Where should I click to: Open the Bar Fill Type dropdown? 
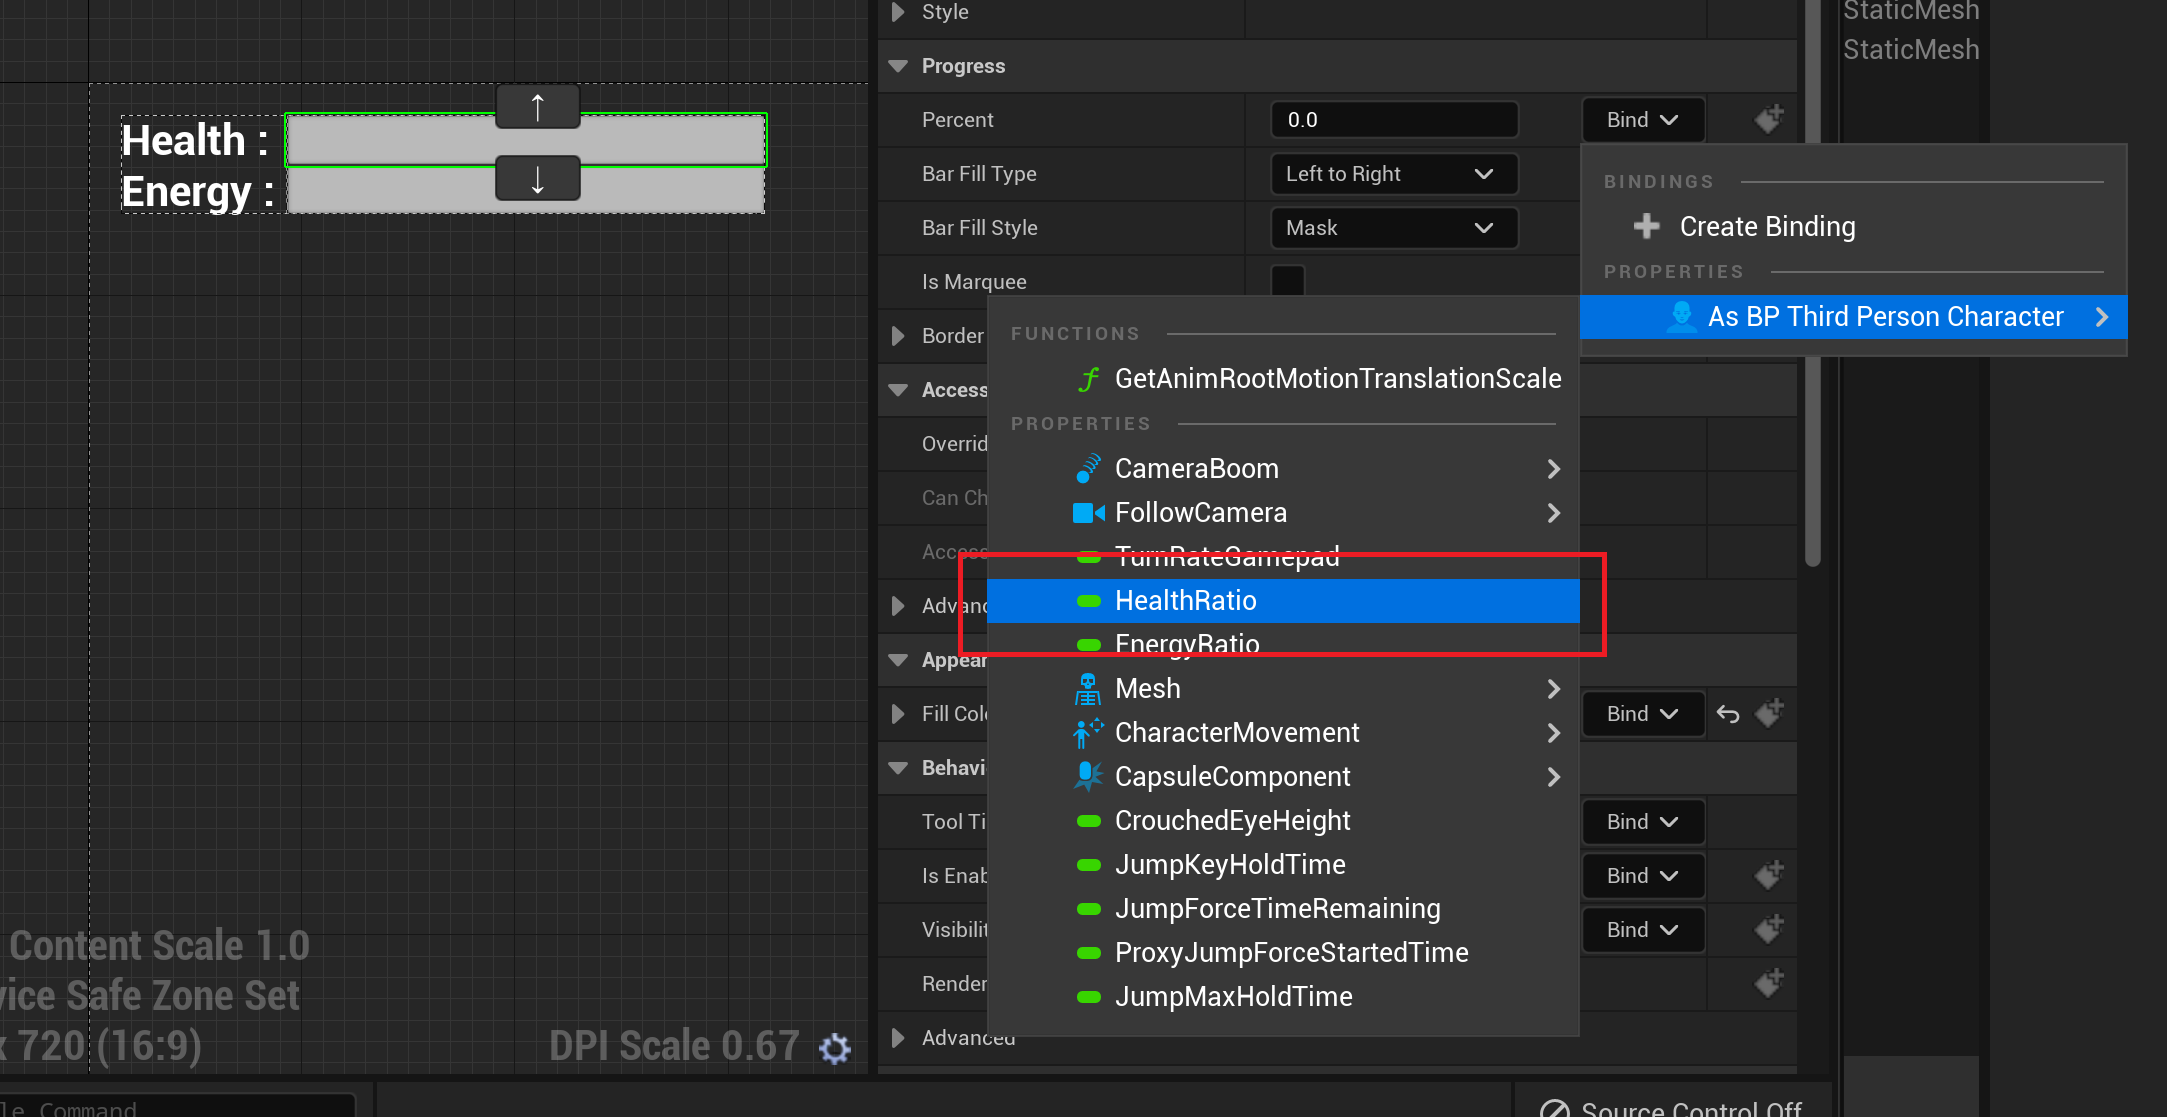(1394, 174)
